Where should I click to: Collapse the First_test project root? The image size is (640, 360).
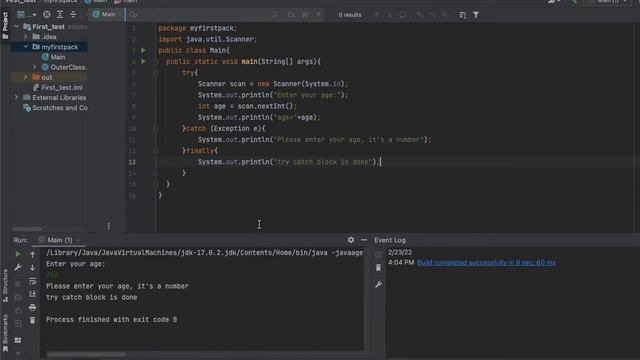[x=17, y=27]
